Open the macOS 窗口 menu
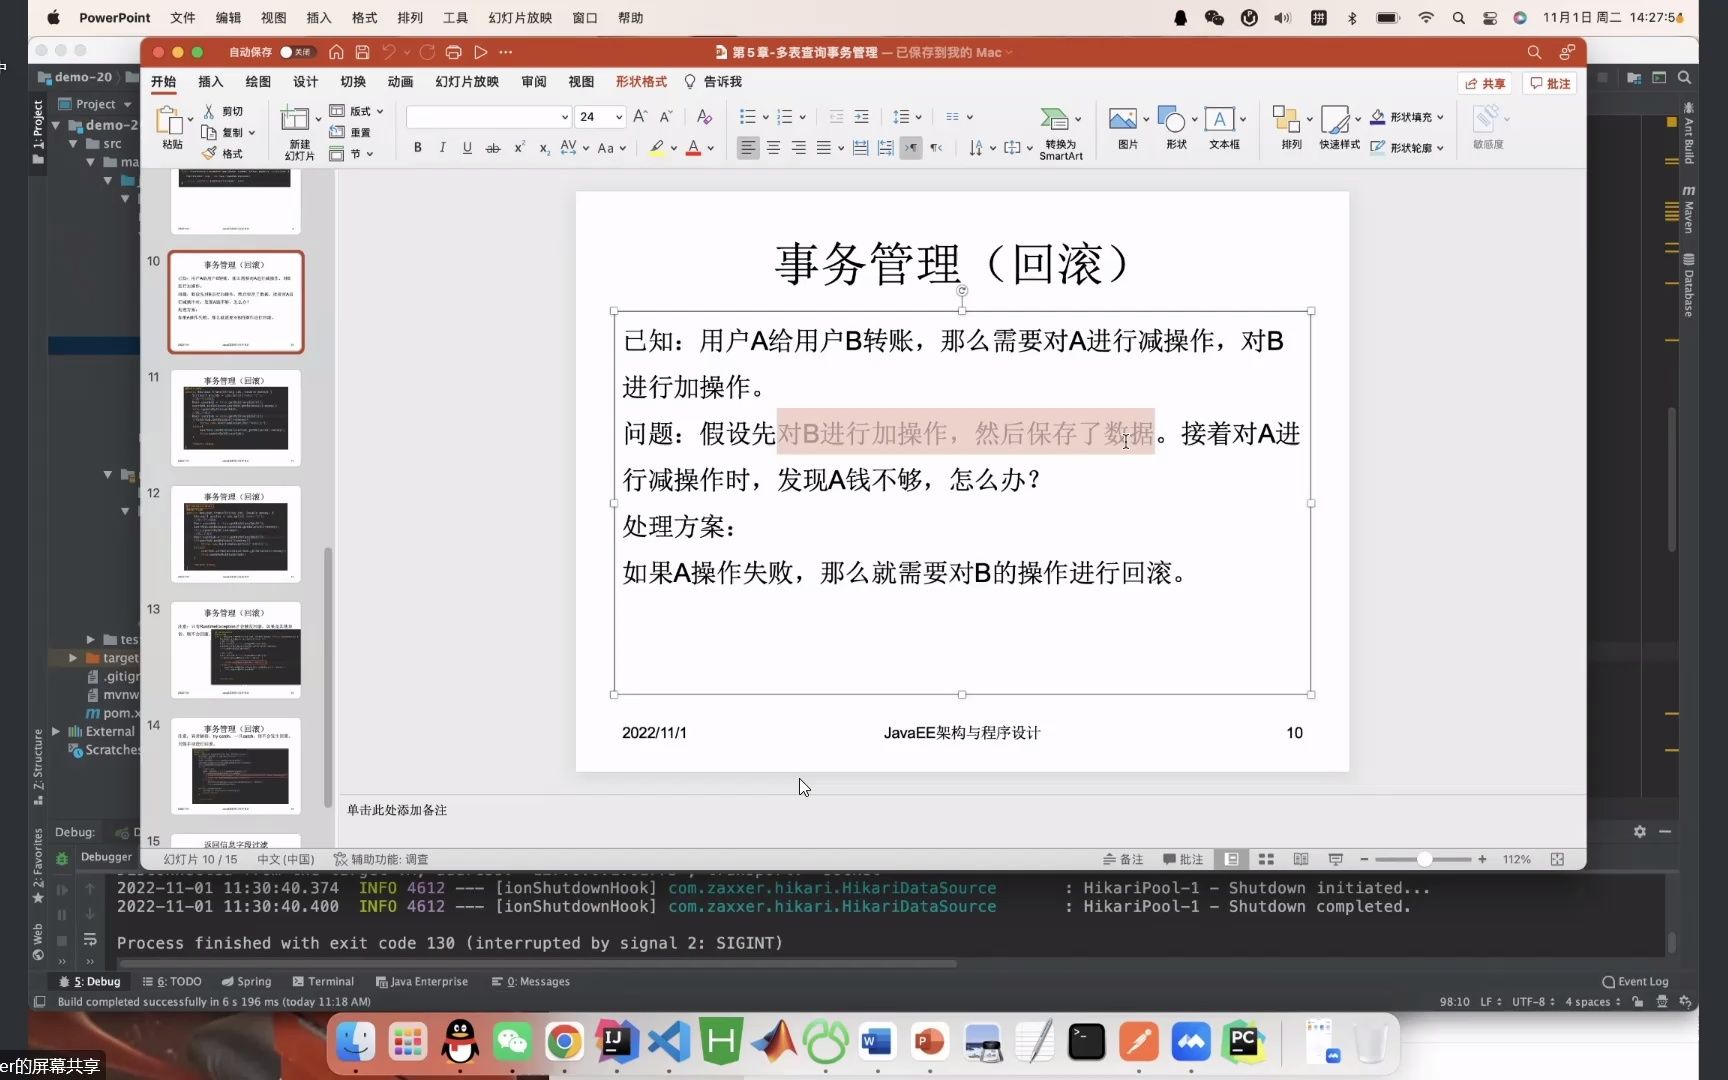This screenshot has width=1728, height=1080. click(585, 18)
